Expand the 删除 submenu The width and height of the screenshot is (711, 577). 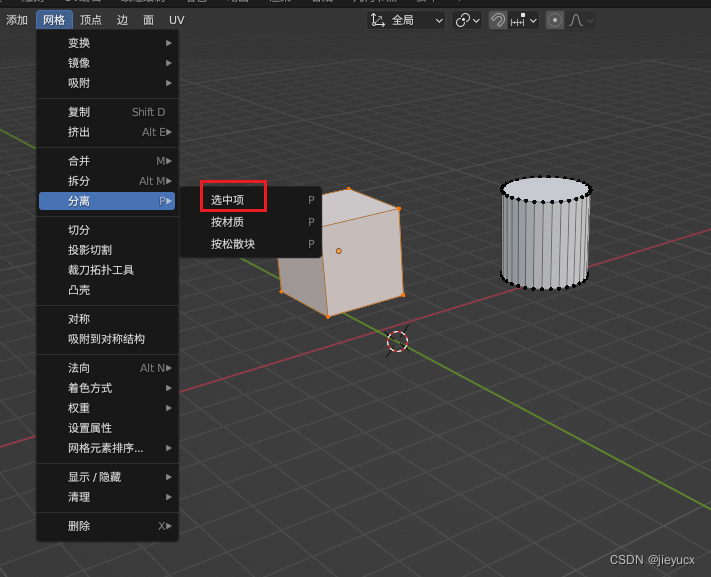tap(107, 526)
